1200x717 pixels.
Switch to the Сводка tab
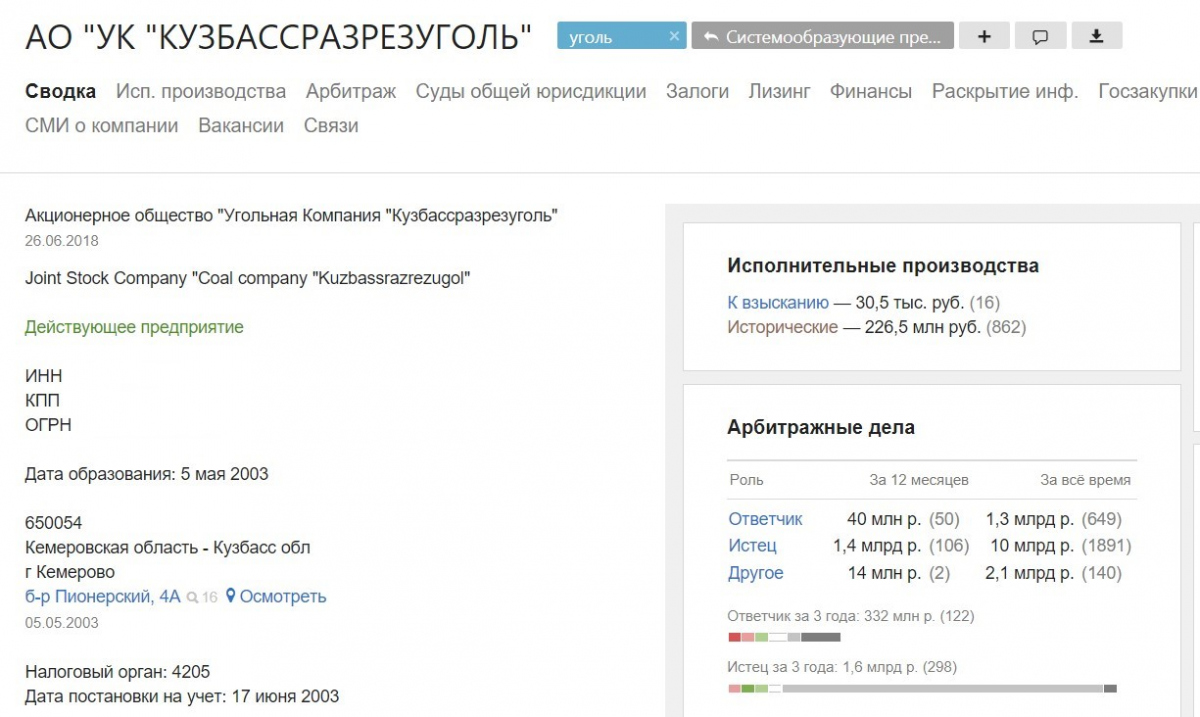click(60, 91)
